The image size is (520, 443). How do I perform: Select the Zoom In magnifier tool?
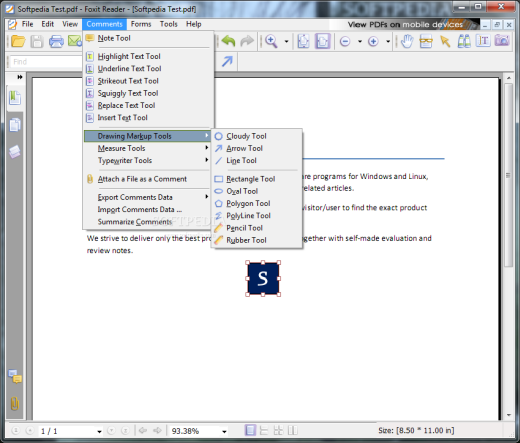coord(271,41)
